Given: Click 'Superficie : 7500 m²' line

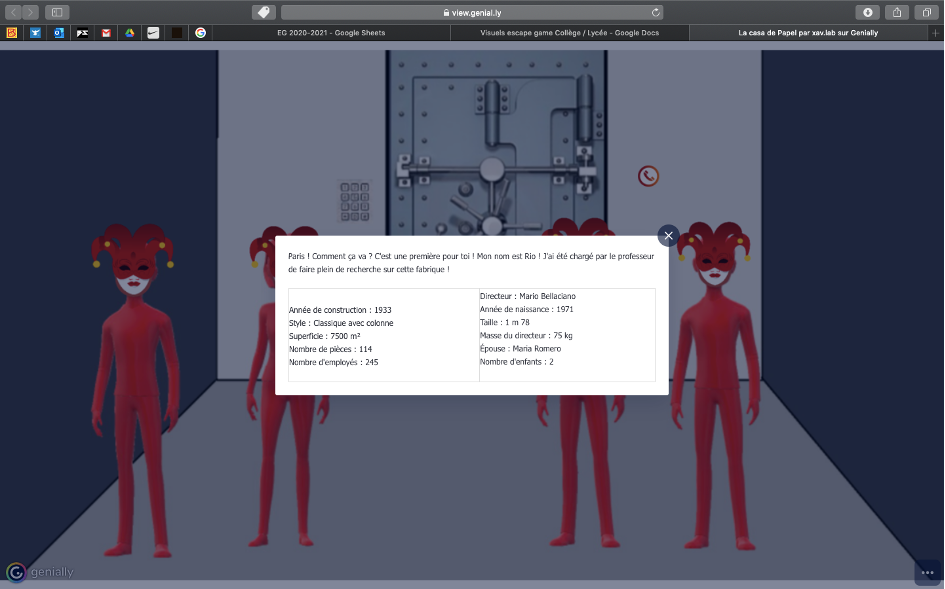Looking at the screenshot, I should [324, 336].
